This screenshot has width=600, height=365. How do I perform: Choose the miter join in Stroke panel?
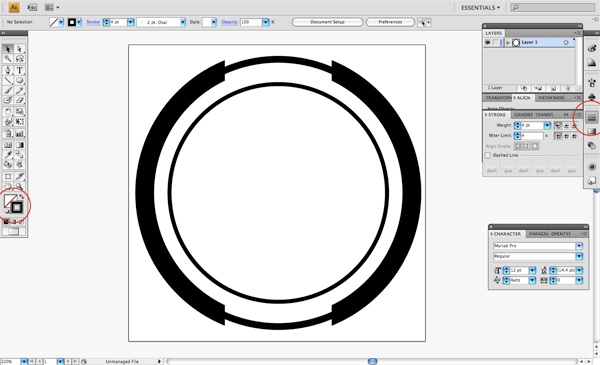(558, 136)
